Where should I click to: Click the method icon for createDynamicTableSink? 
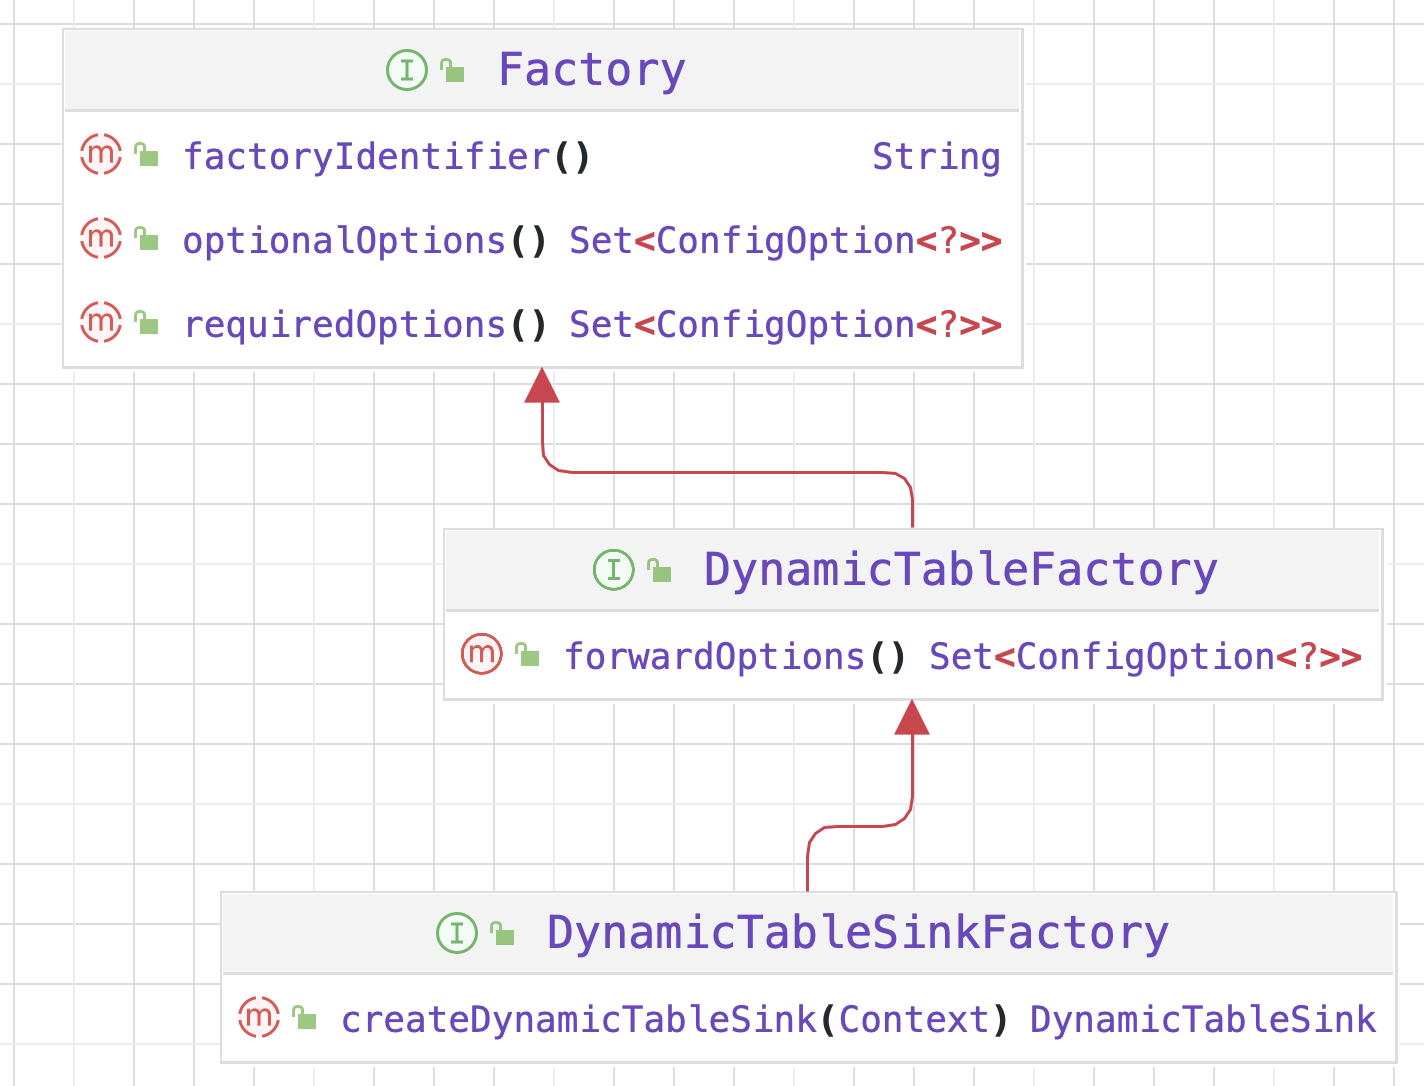coord(259,1018)
